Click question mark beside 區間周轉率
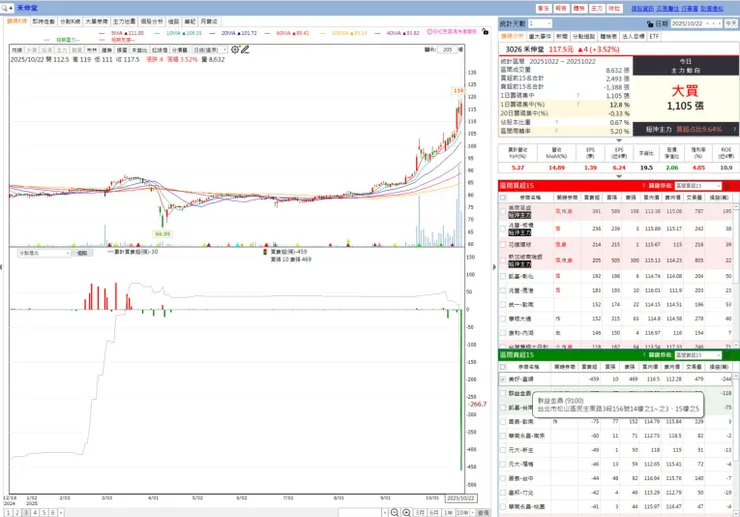Image resolution: width=740 pixels, height=517 pixels. pyautogui.click(x=556, y=131)
